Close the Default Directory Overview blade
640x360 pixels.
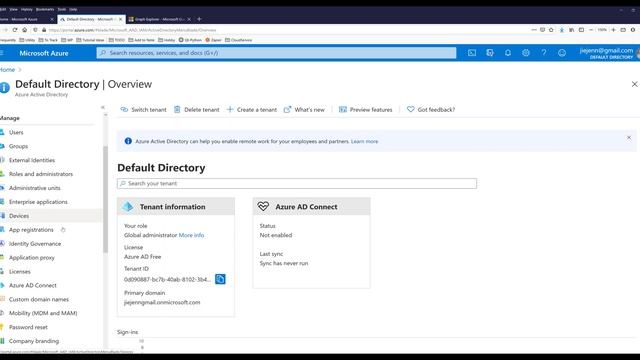pos(634,84)
